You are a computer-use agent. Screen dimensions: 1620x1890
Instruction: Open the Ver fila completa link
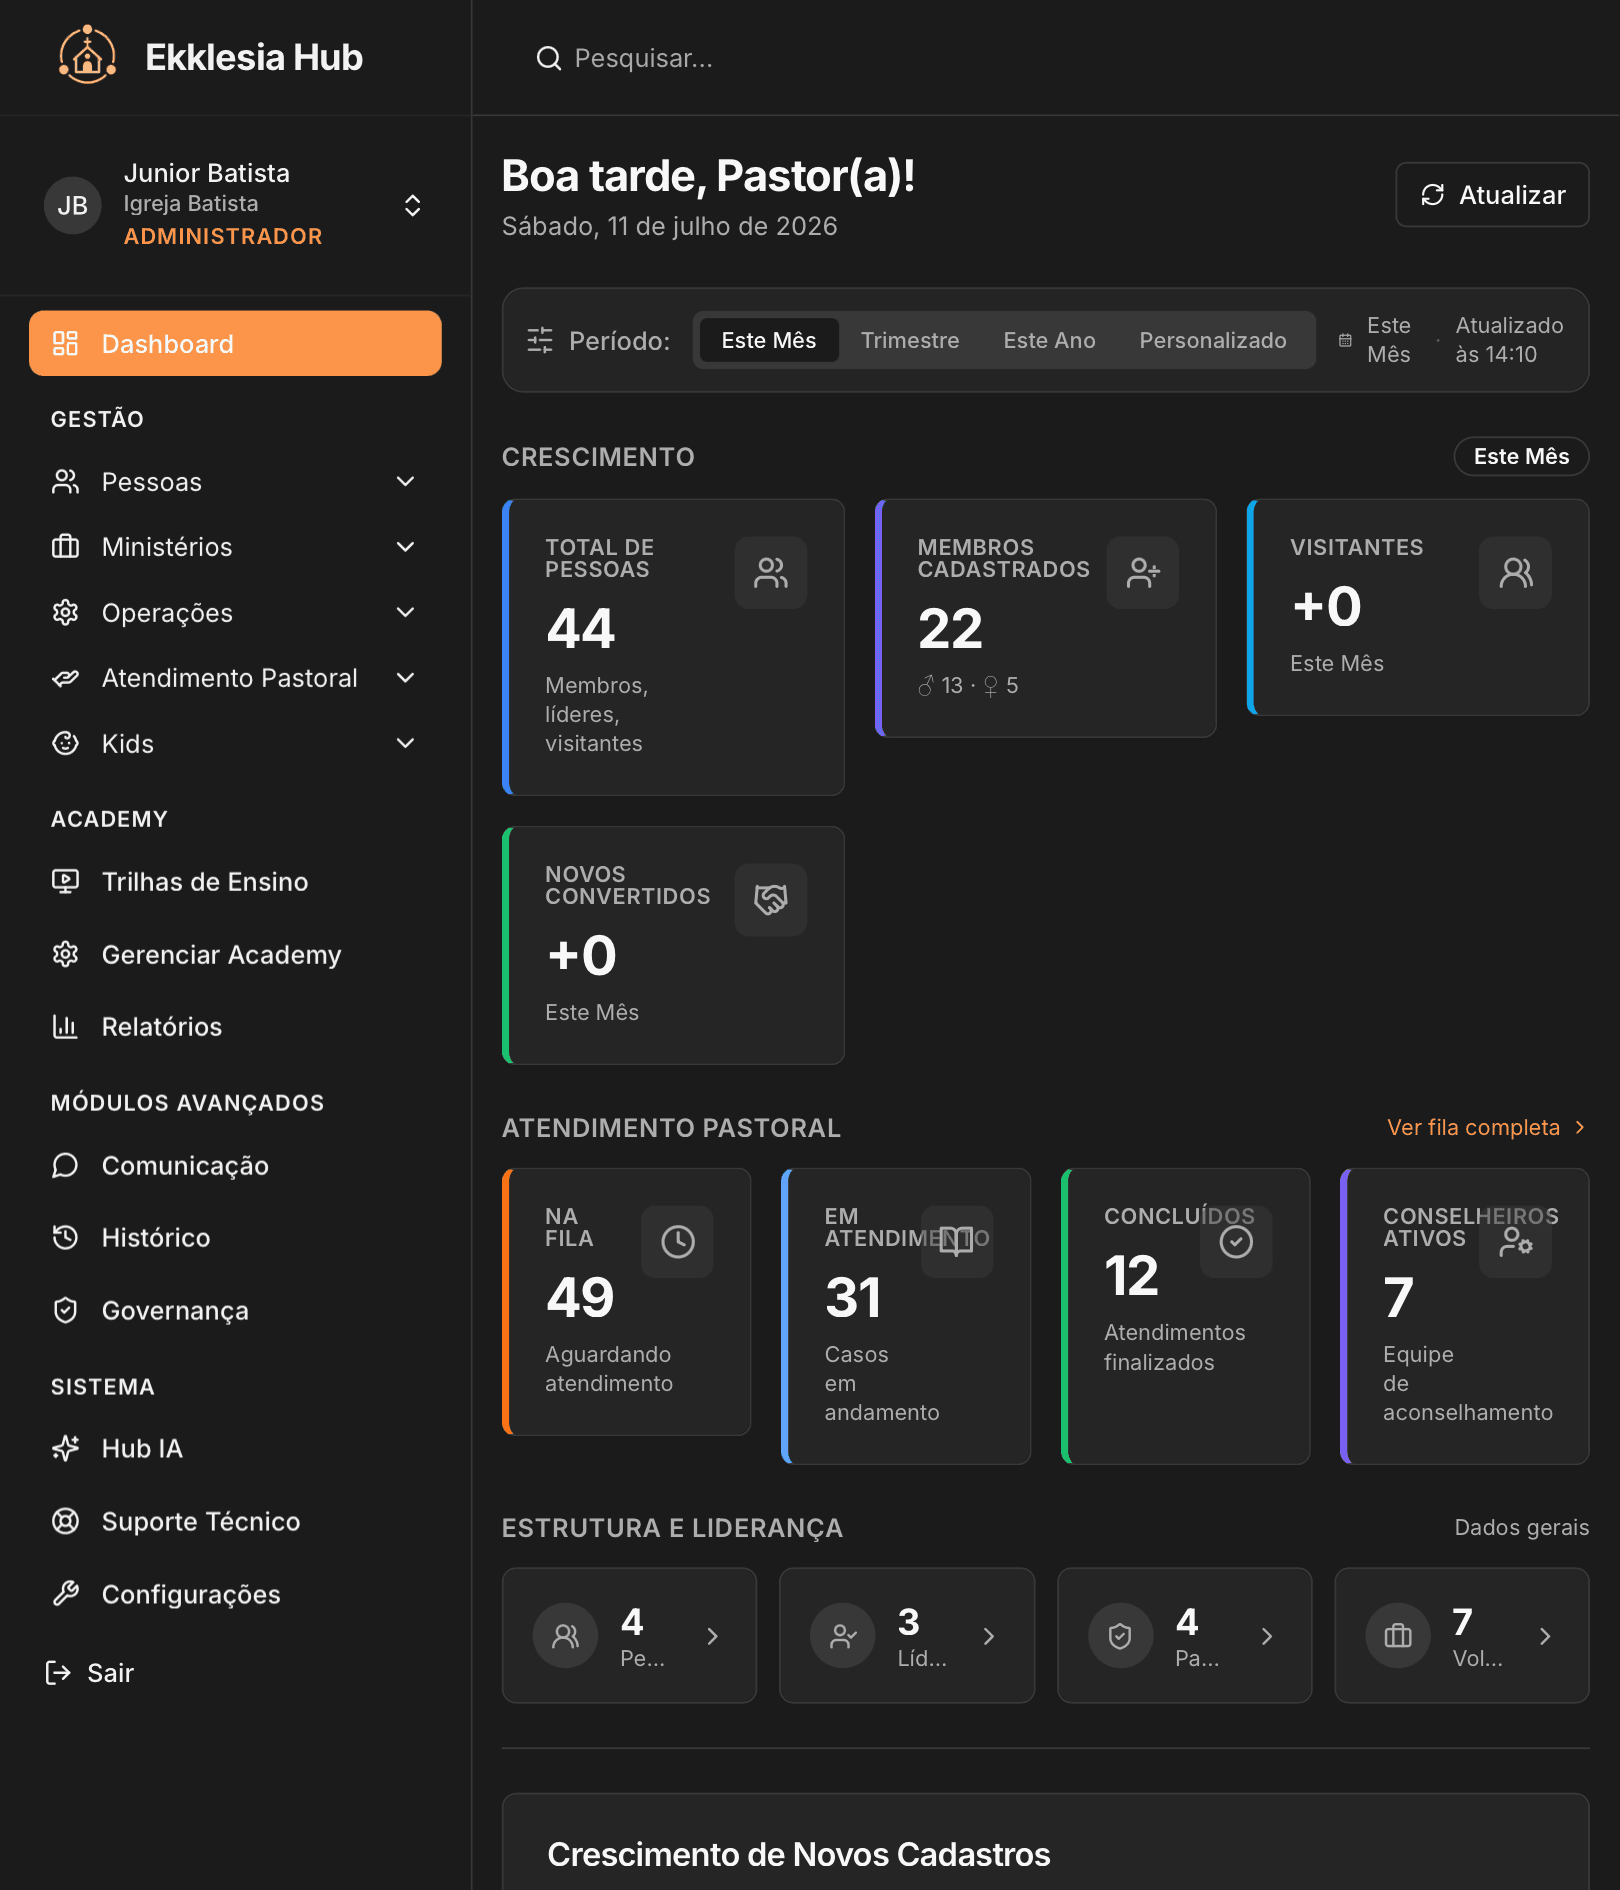click(x=1486, y=1127)
